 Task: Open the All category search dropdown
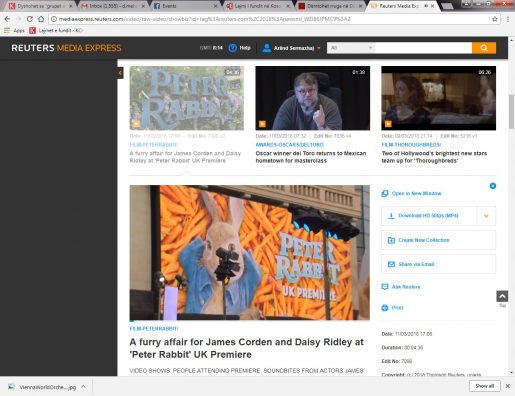coord(351,48)
